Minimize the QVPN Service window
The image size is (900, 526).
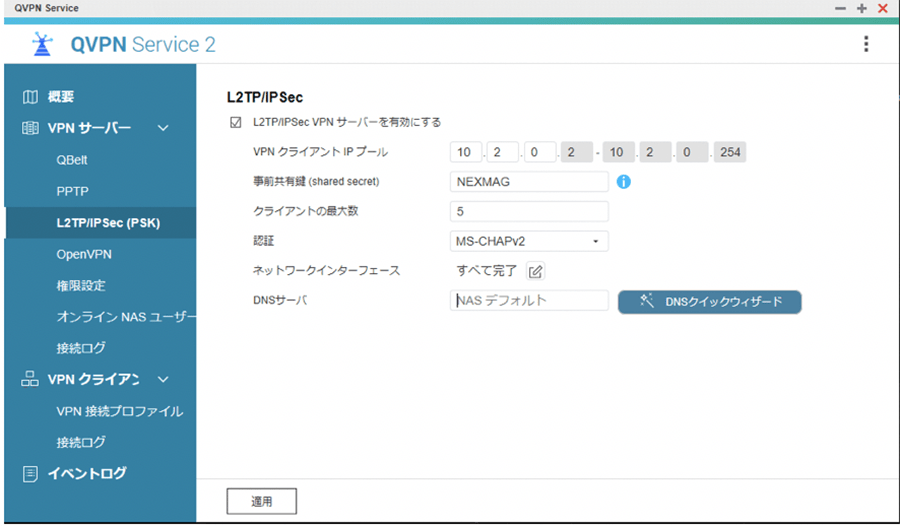coord(840,8)
